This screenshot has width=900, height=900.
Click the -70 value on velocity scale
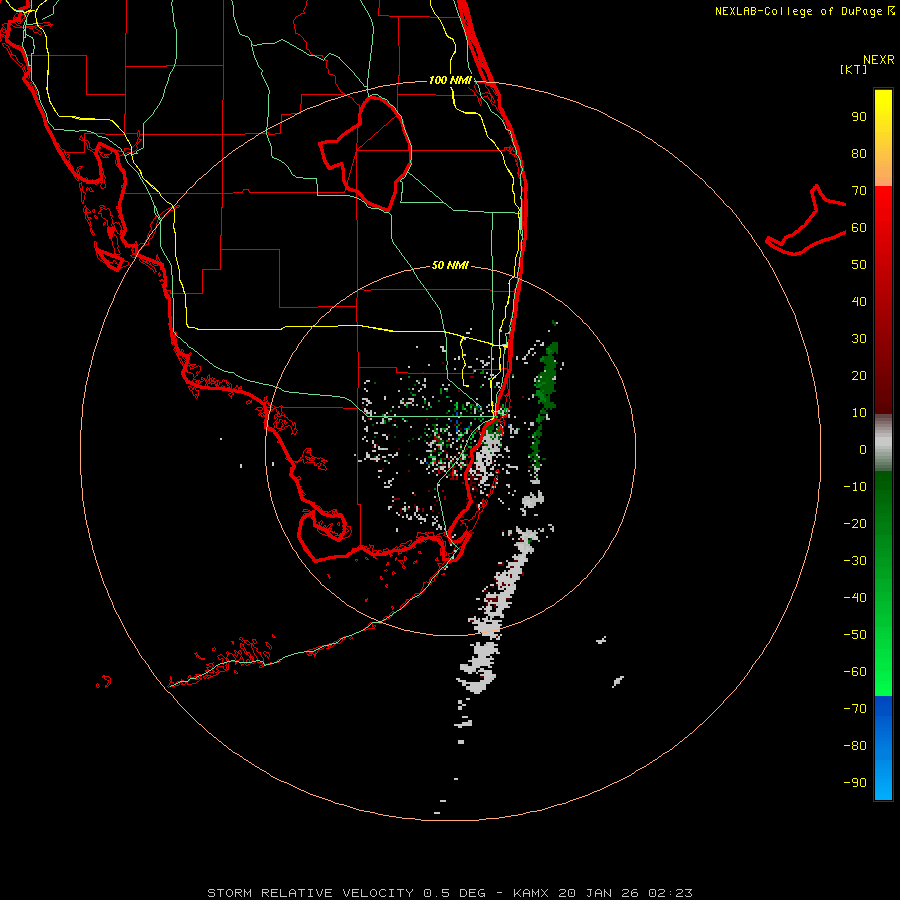click(x=855, y=708)
